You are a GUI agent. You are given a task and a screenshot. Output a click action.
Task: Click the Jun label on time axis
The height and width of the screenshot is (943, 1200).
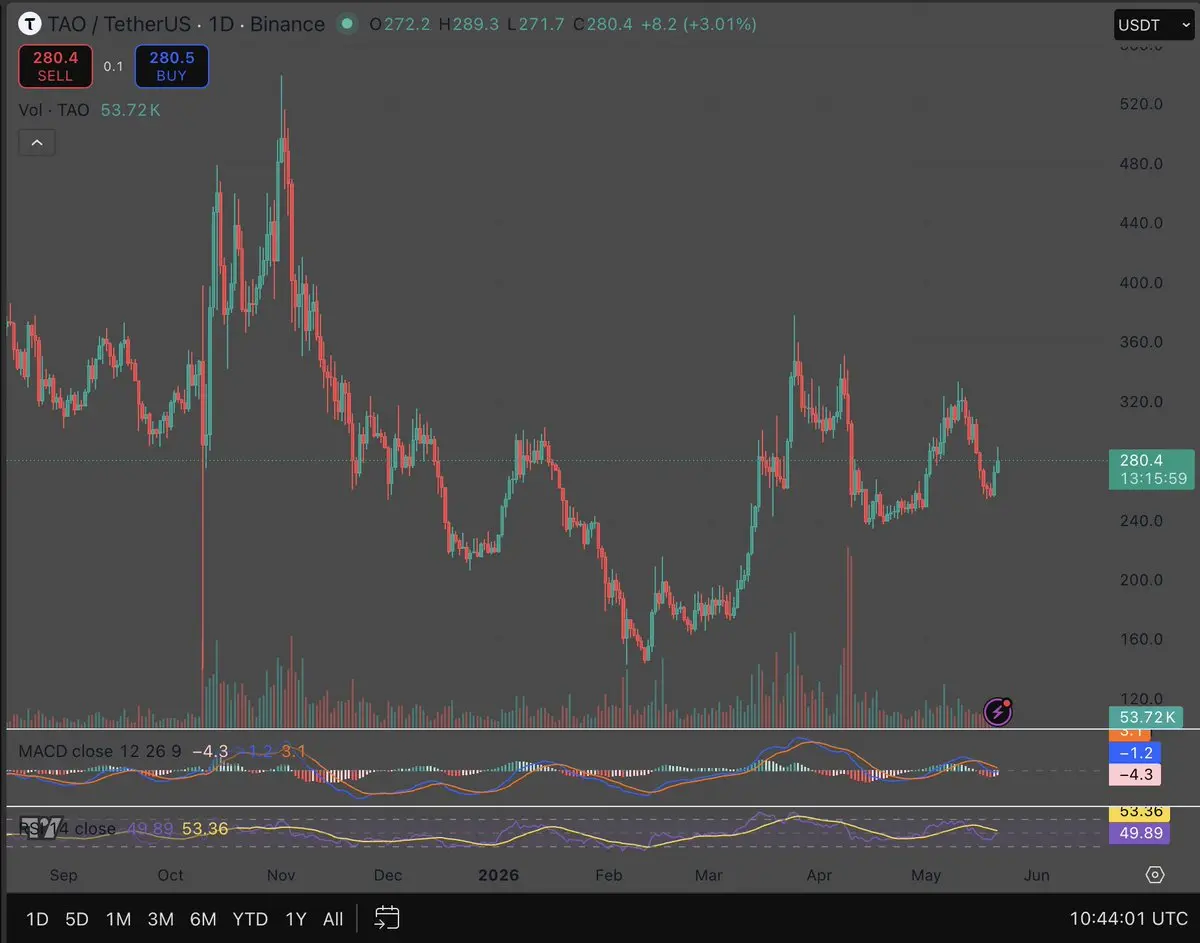(1037, 875)
